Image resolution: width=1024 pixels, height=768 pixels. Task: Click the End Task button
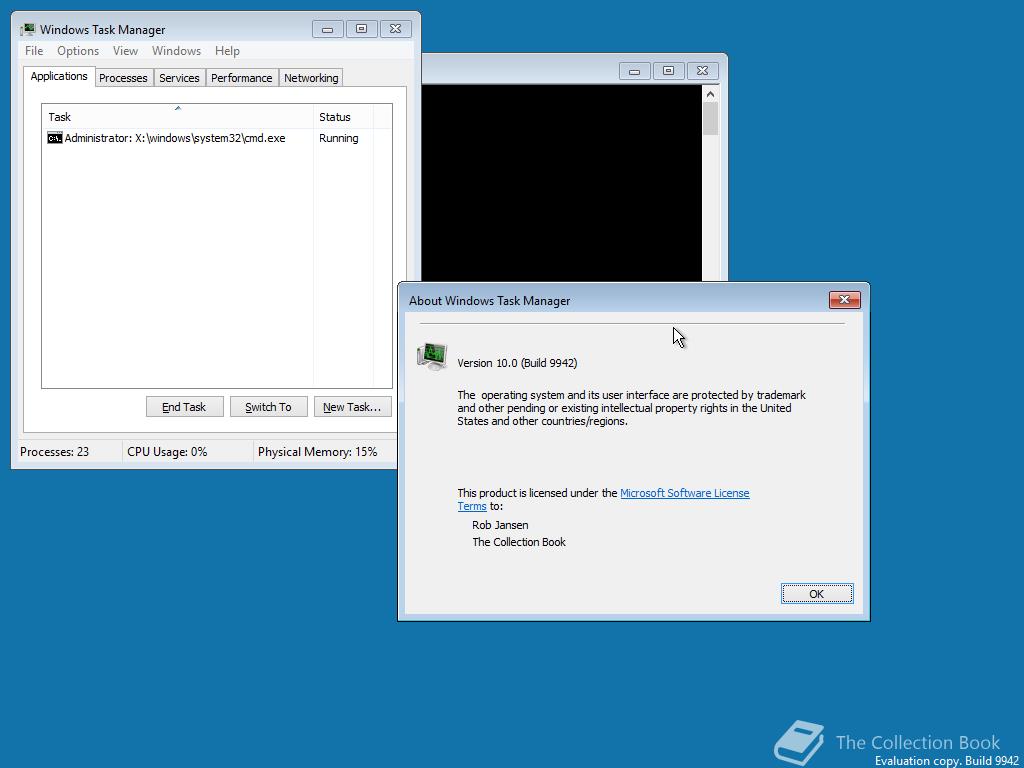pyautogui.click(x=184, y=407)
